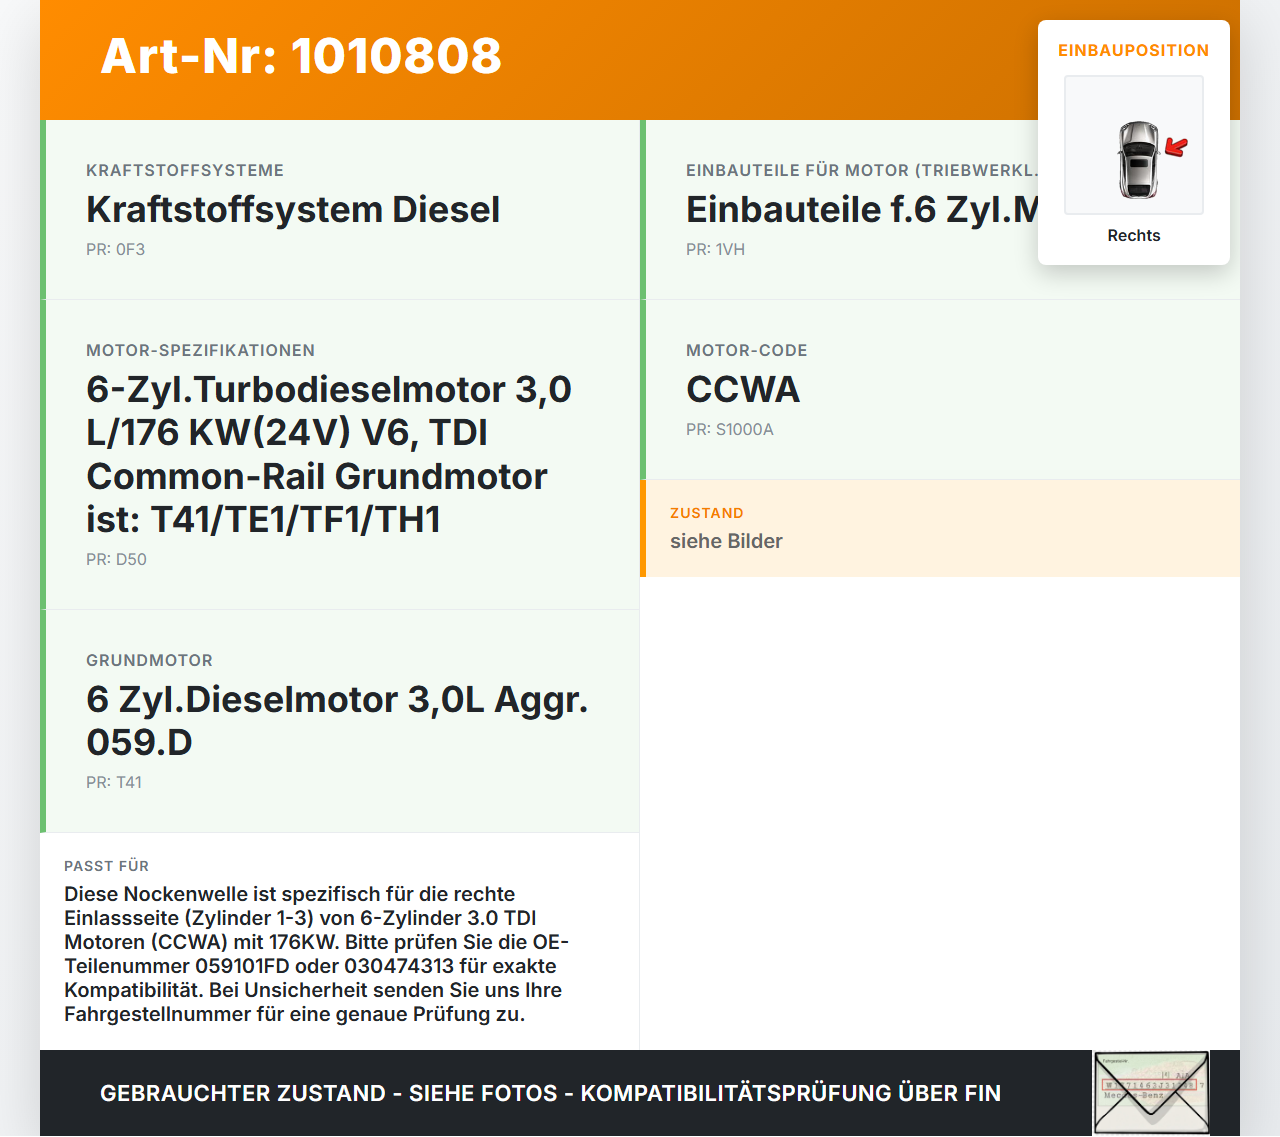Viewport: 1280px width, 1137px height.
Task: Click the Rechts label under the car
Action: click(x=1134, y=236)
